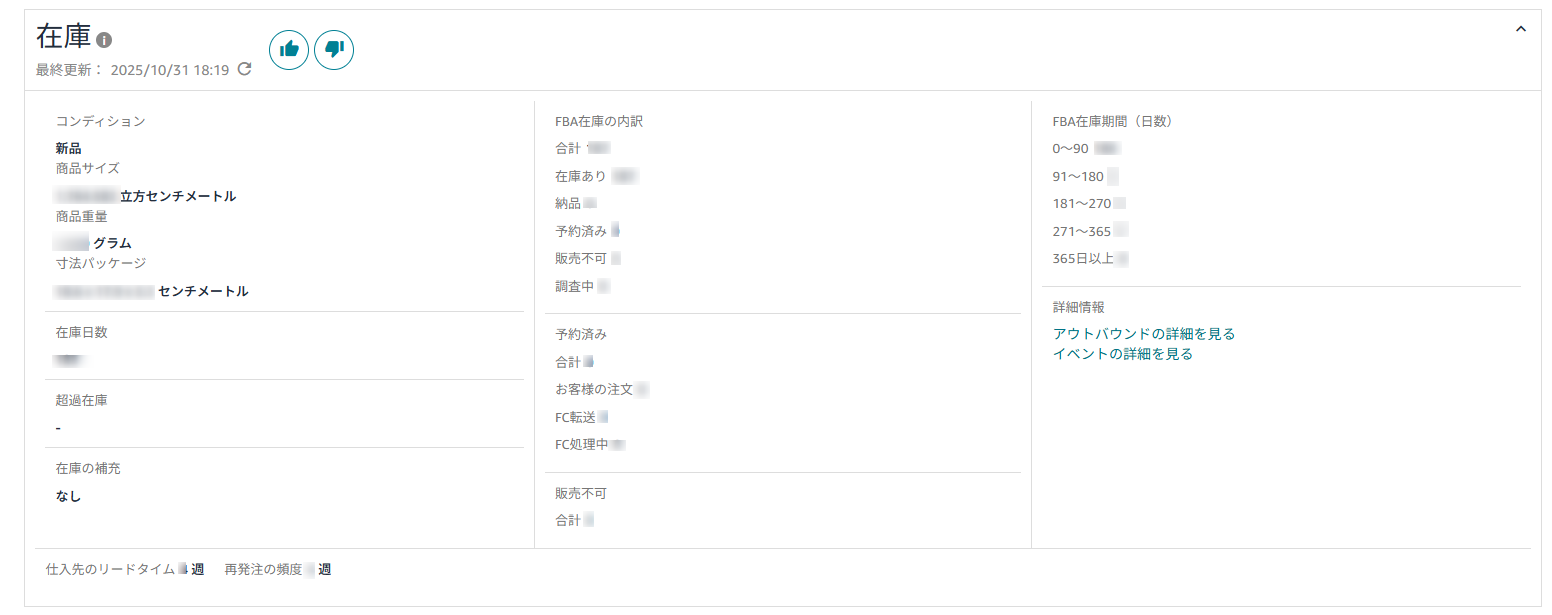Click the FBA在庫の内訳 heading
The height and width of the screenshot is (615, 1552).
599,121
